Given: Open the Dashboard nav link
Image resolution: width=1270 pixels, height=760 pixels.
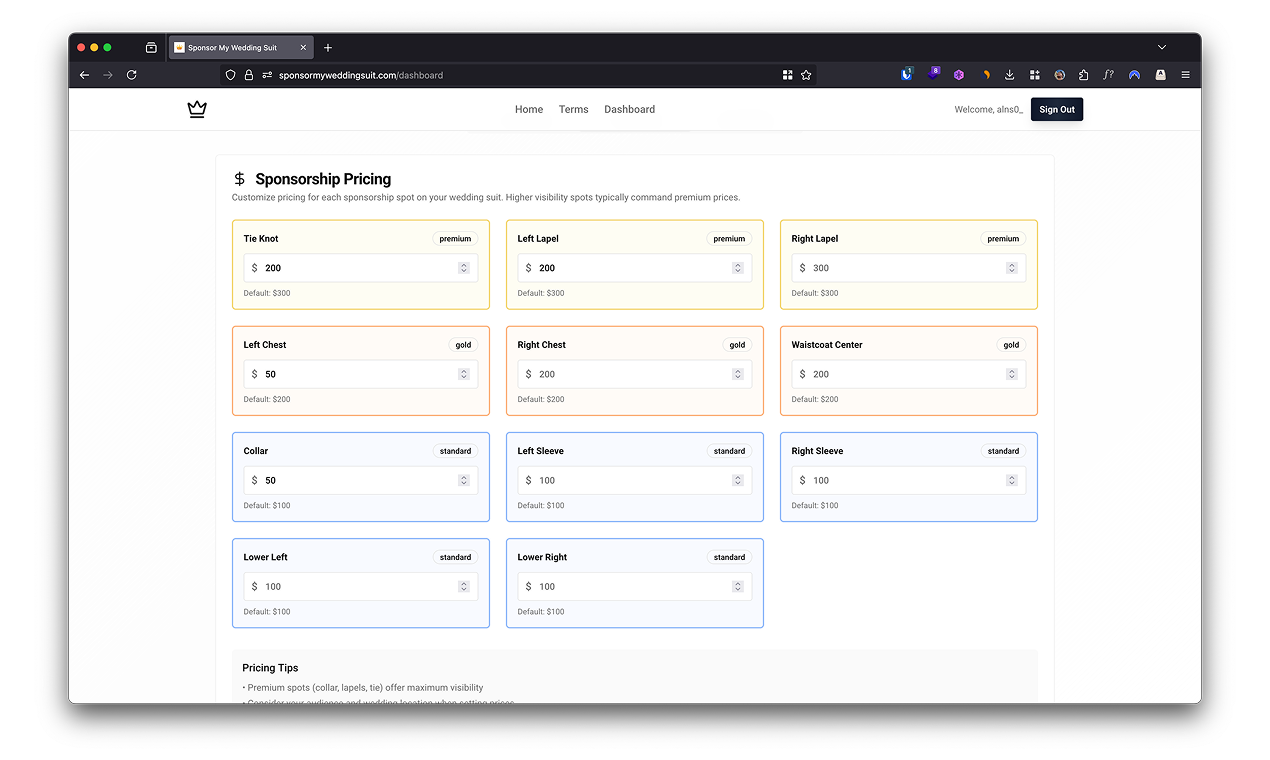Looking at the screenshot, I should point(630,110).
